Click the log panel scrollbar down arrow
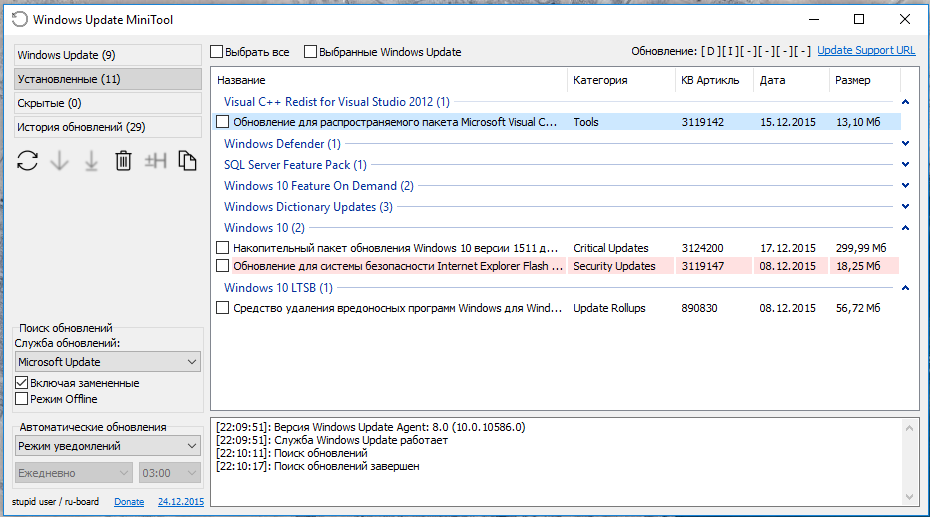The image size is (930, 517). (x=910, y=497)
